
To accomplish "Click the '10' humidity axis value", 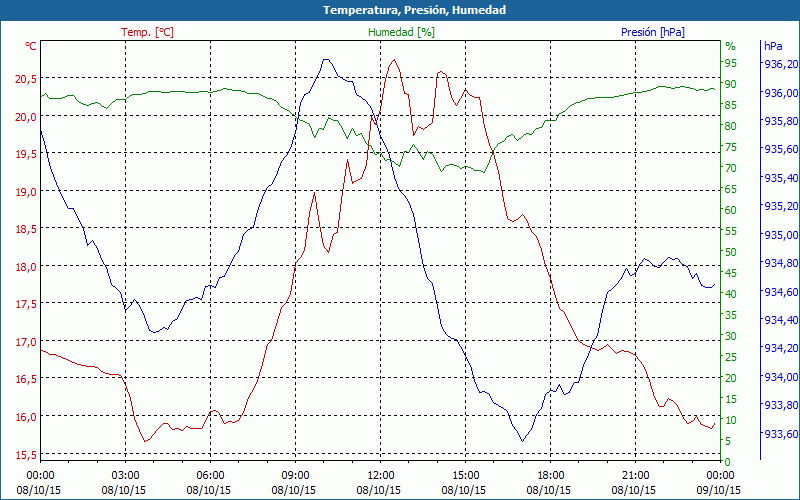I will point(731,420).
